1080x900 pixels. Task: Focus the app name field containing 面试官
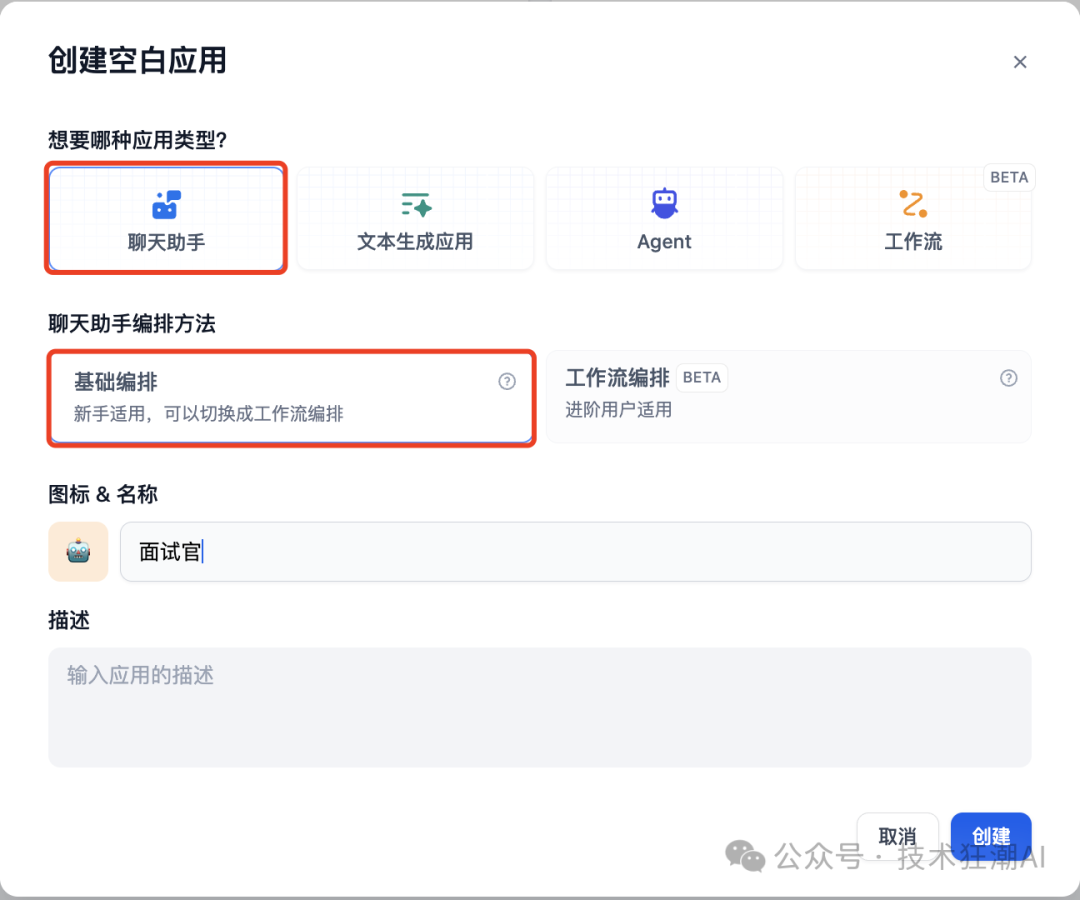click(x=575, y=551)
